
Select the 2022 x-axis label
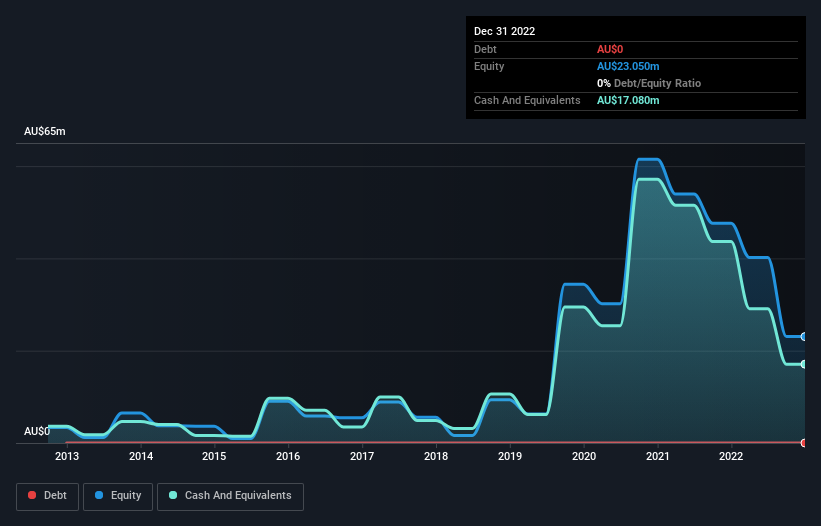click(731, 456)
